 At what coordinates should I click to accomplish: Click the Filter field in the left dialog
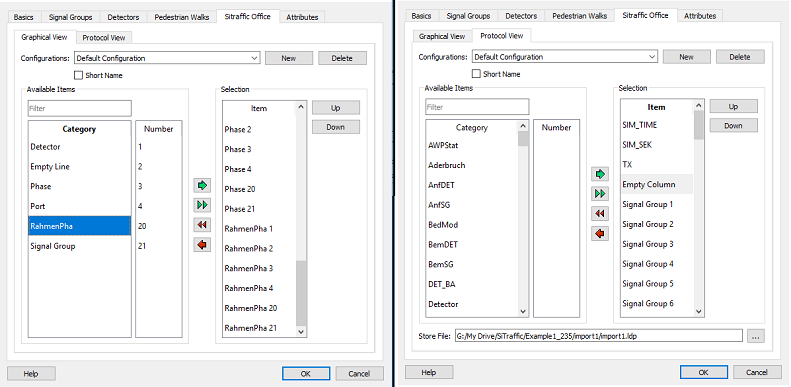80,108
